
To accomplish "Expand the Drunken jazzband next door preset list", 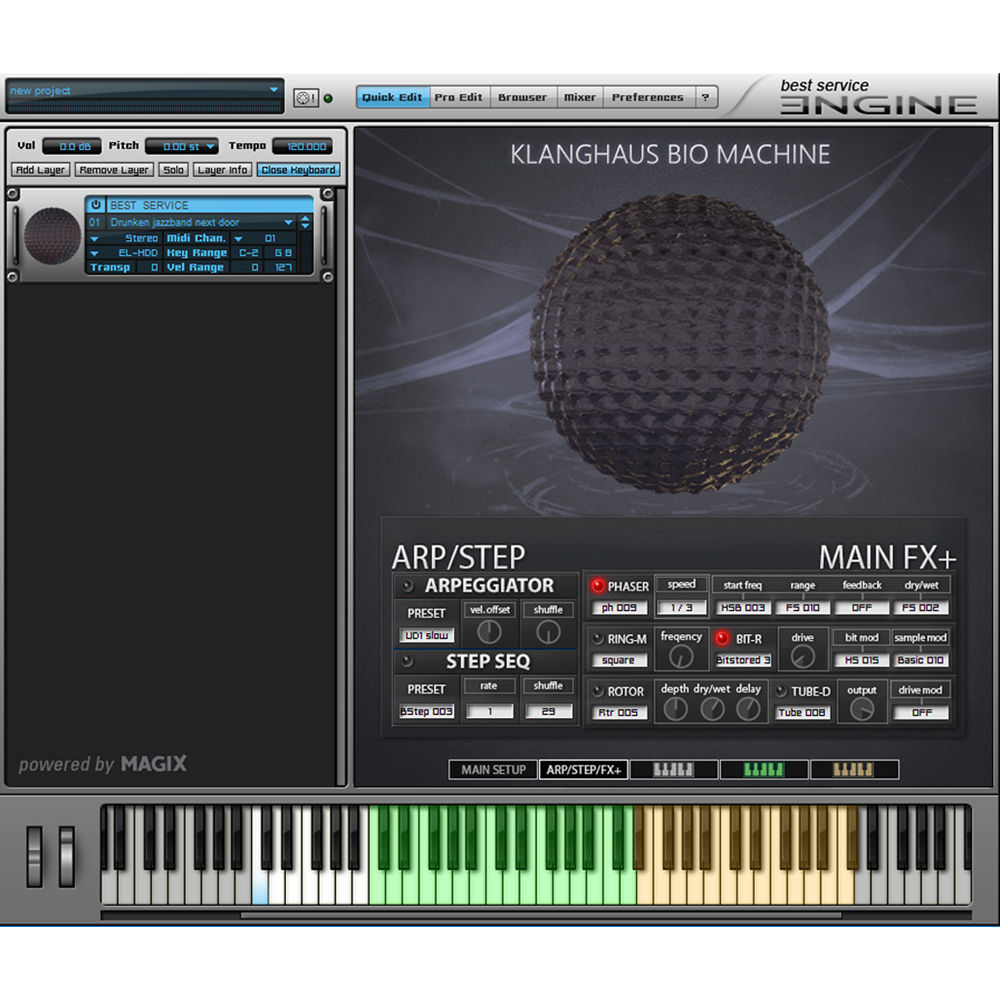I will coord(288,222).
